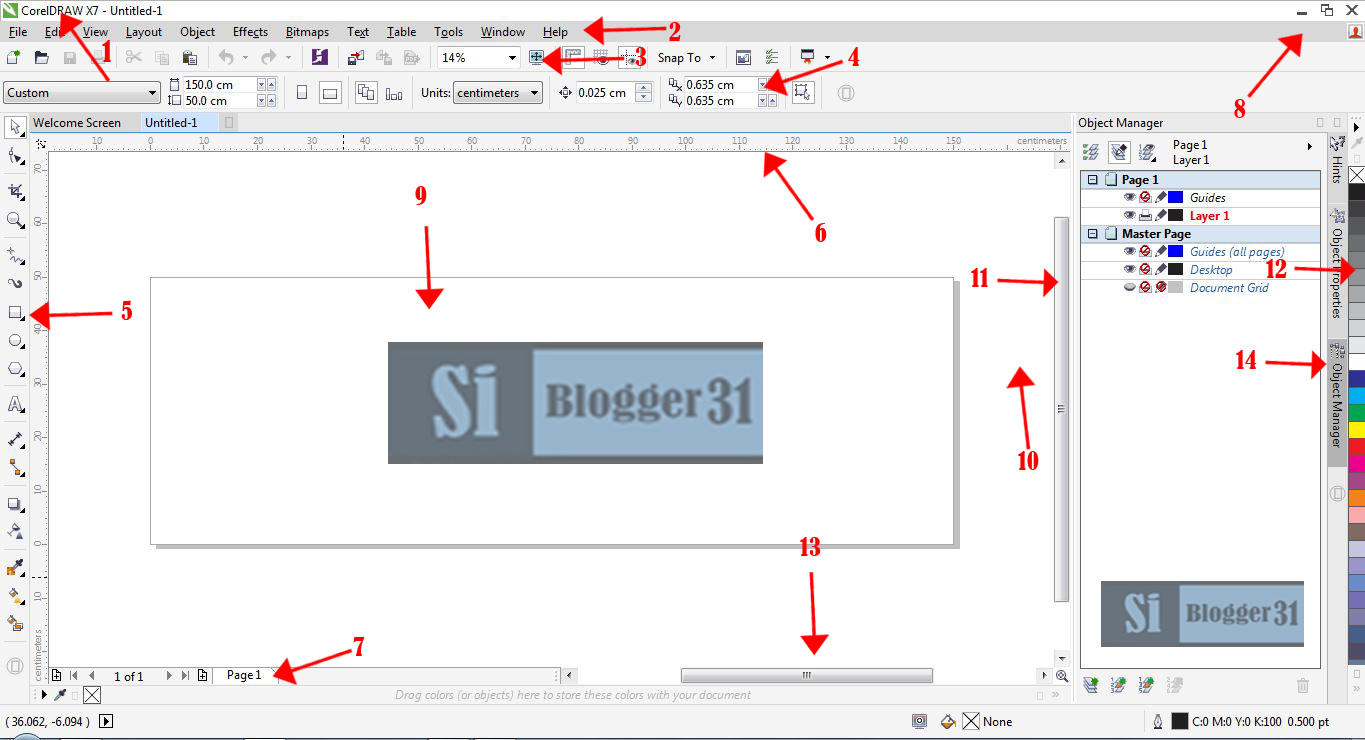Screen dimensions: 1365x740
Task: Select the Parallel Dimension tool
Action: click(15, 439)
